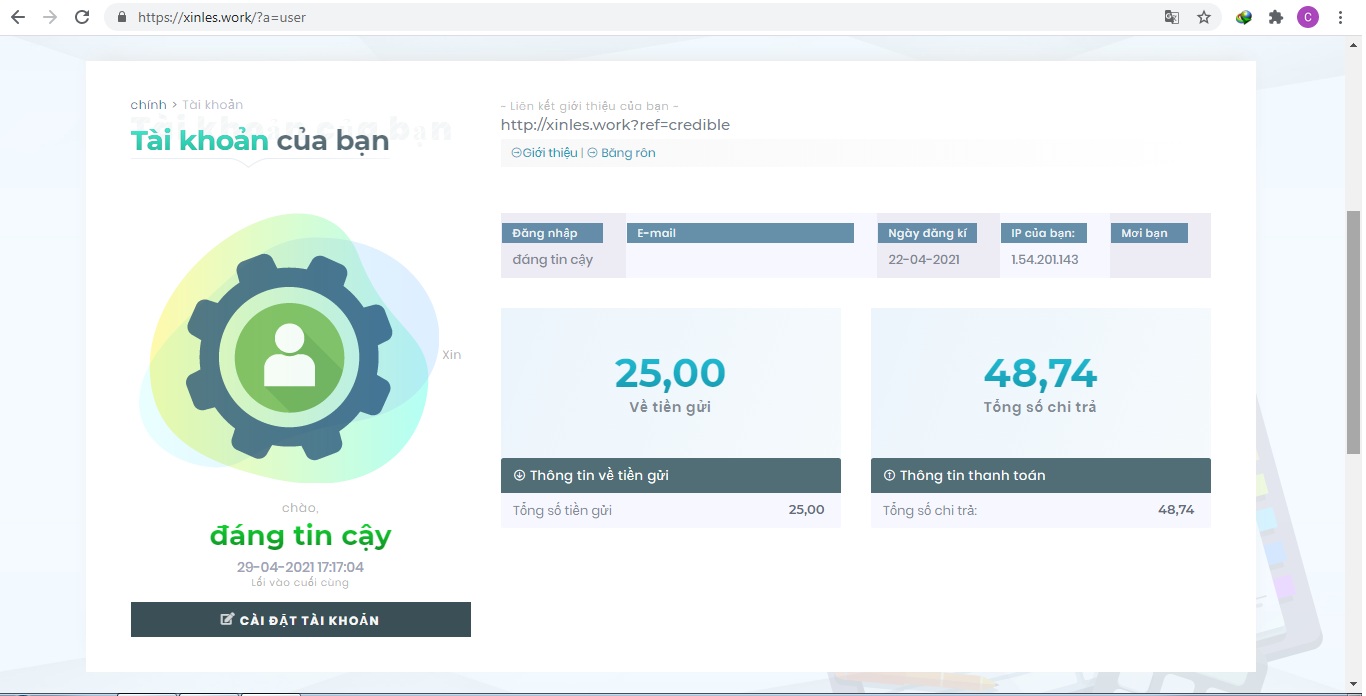Click the 'Thông tin về tiền gửi' header bar
This screenshot has height=696, width=1366.
[x=670, y=475]
